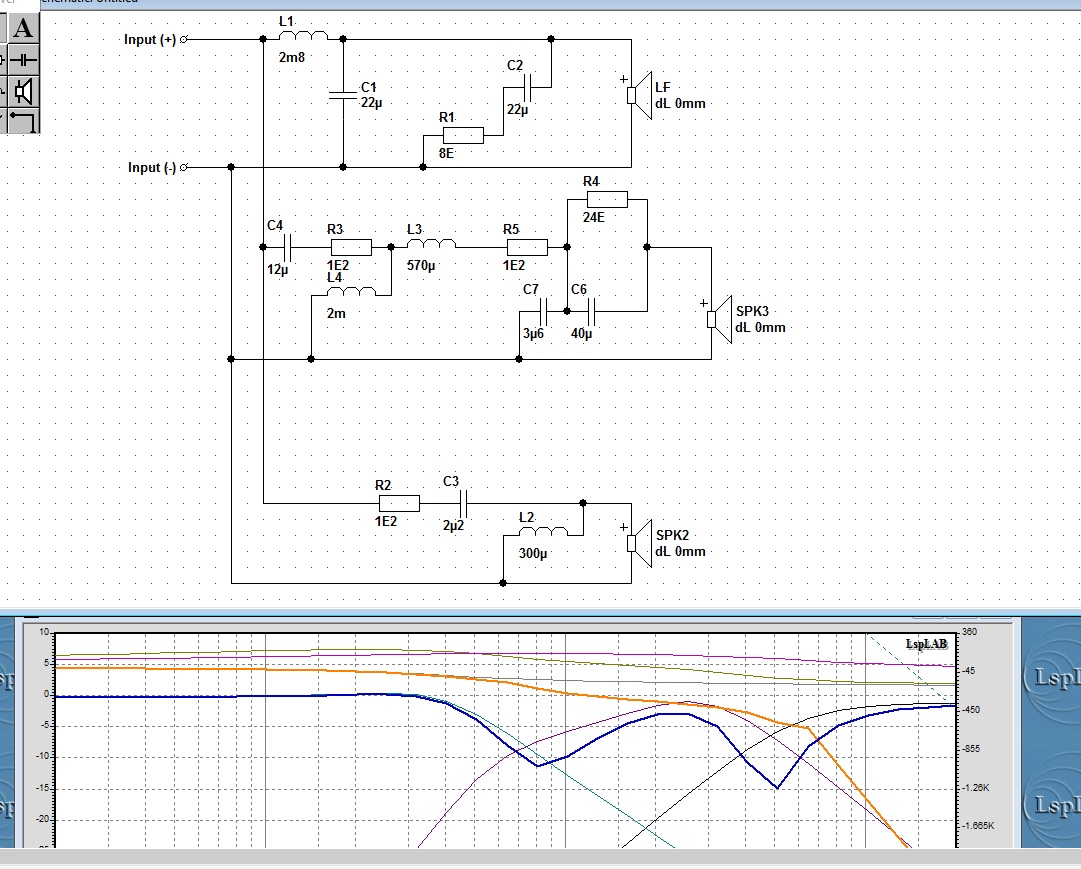Choose the wire connection tool
The height and width of the screenshot is (869, 1081).
[23, 120]
